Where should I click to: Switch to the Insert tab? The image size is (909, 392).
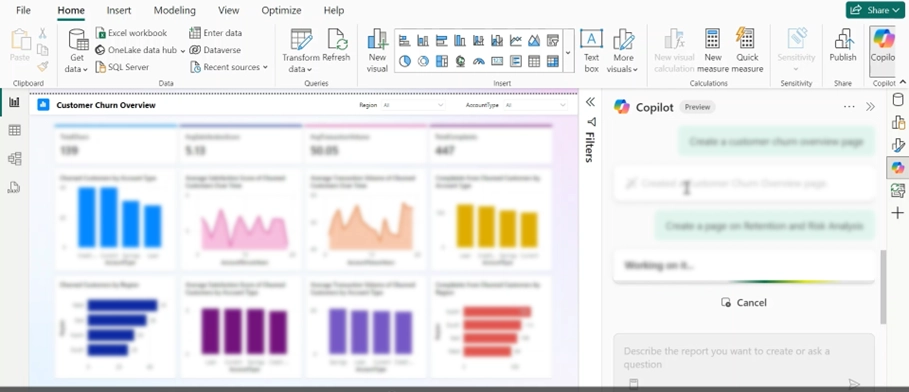pyautogui.click(x=119, y=10)
